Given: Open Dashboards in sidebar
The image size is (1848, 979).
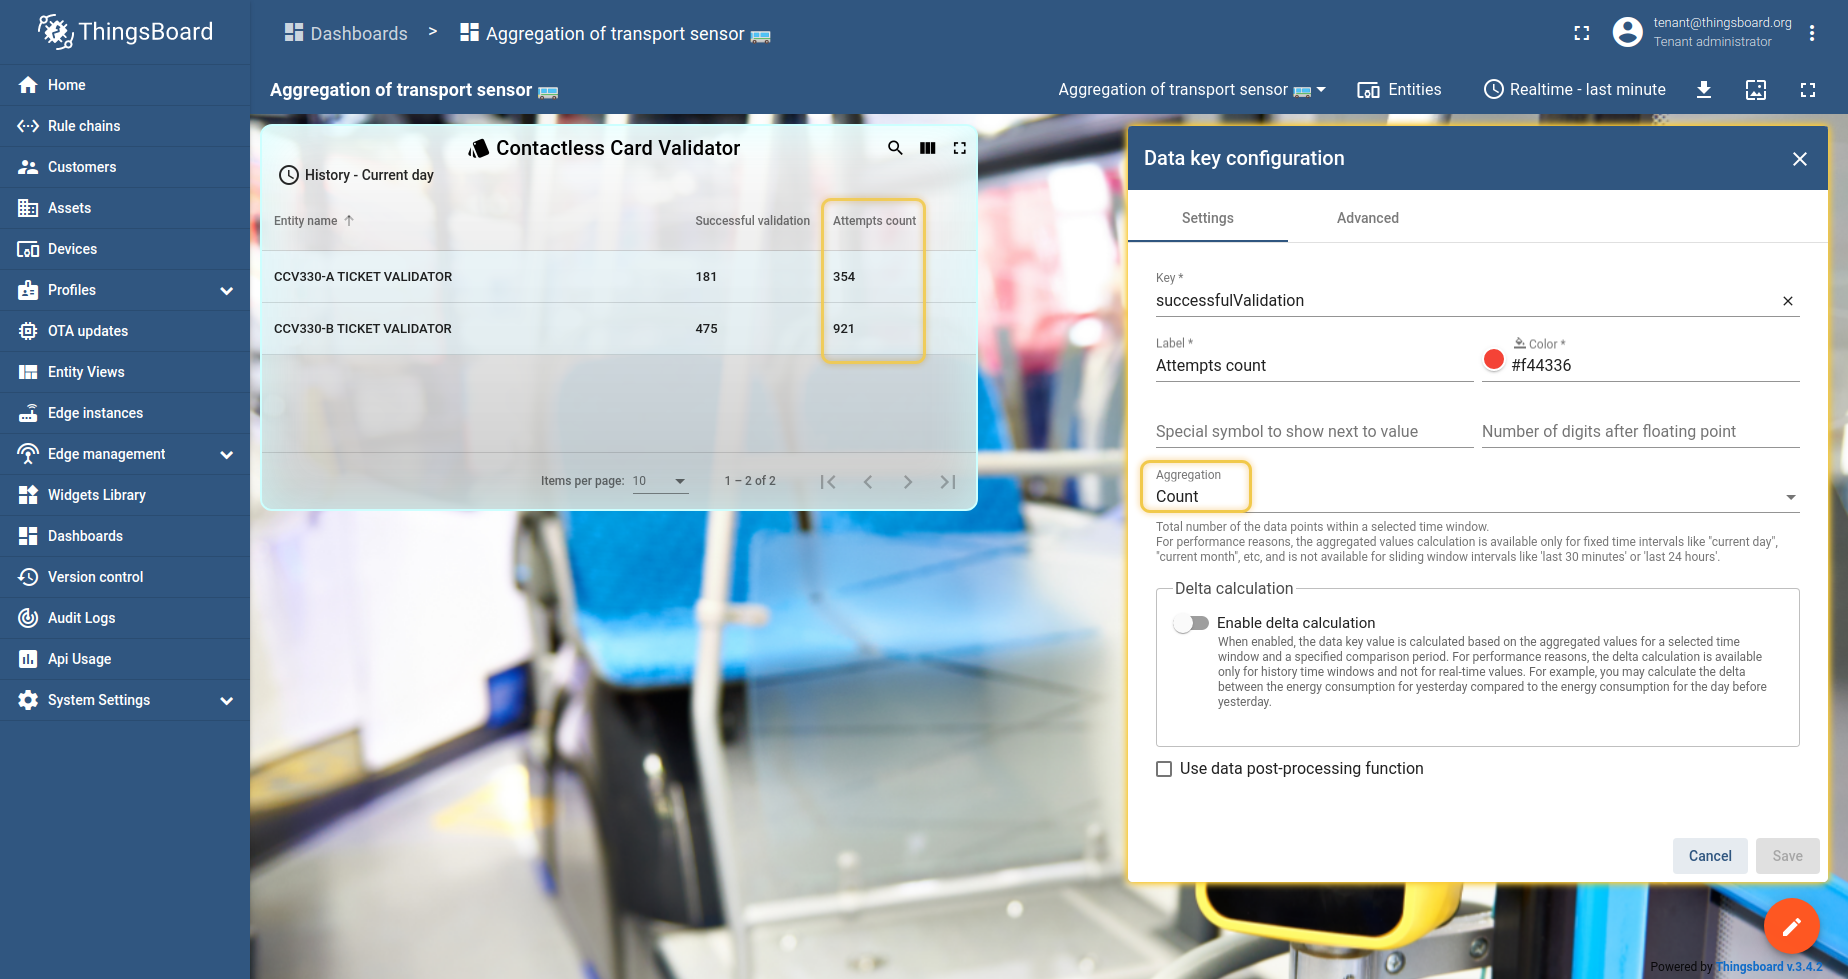Looking at the screenshot, I should pyautogui.click(x=125, y=536).
